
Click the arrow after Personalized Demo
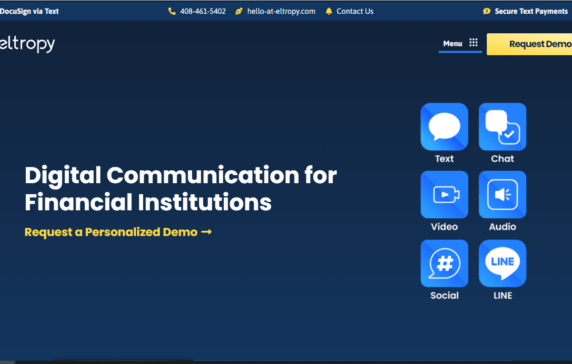click(x=206, y=232)
